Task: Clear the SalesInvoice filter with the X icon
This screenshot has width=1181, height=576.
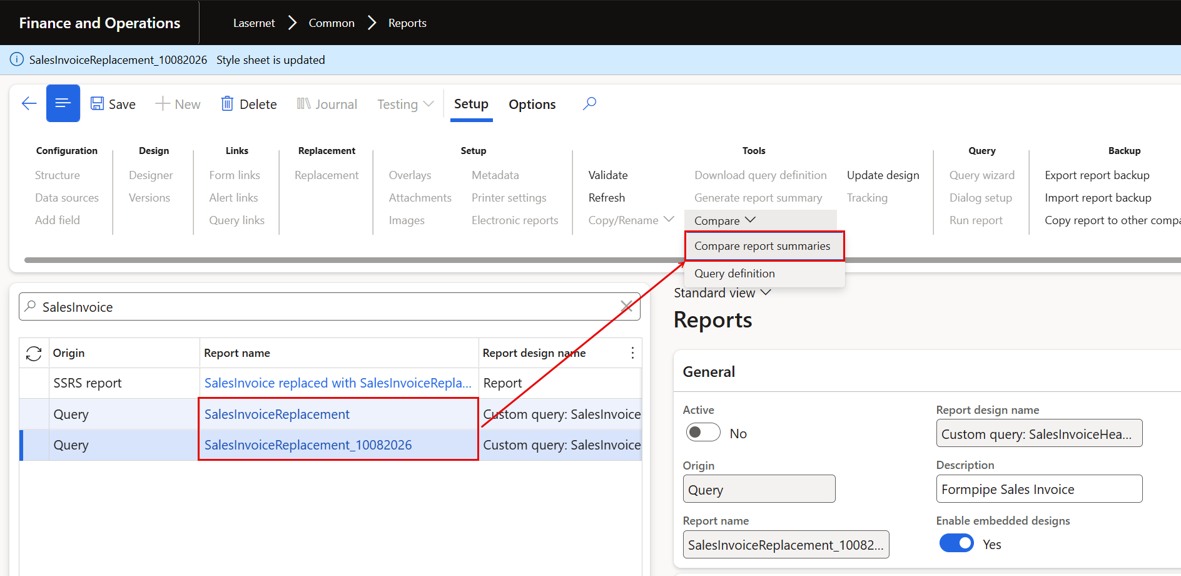Action: [x=627, y=306]
